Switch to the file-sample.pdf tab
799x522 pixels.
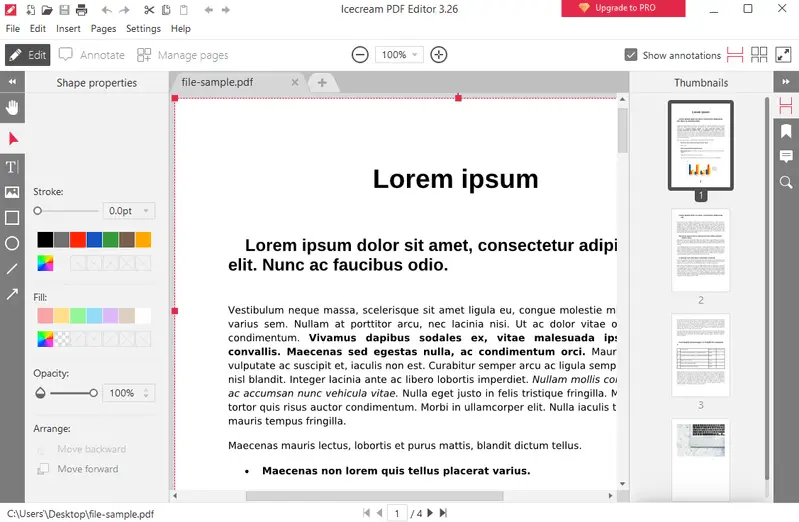[x=217, y=82]
